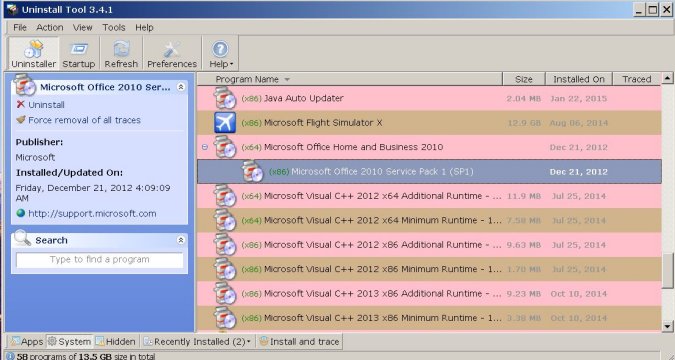The height and width of the screenshot is (360, 675).
Task: Collapse the Search panel
Action: coord(181,240)
